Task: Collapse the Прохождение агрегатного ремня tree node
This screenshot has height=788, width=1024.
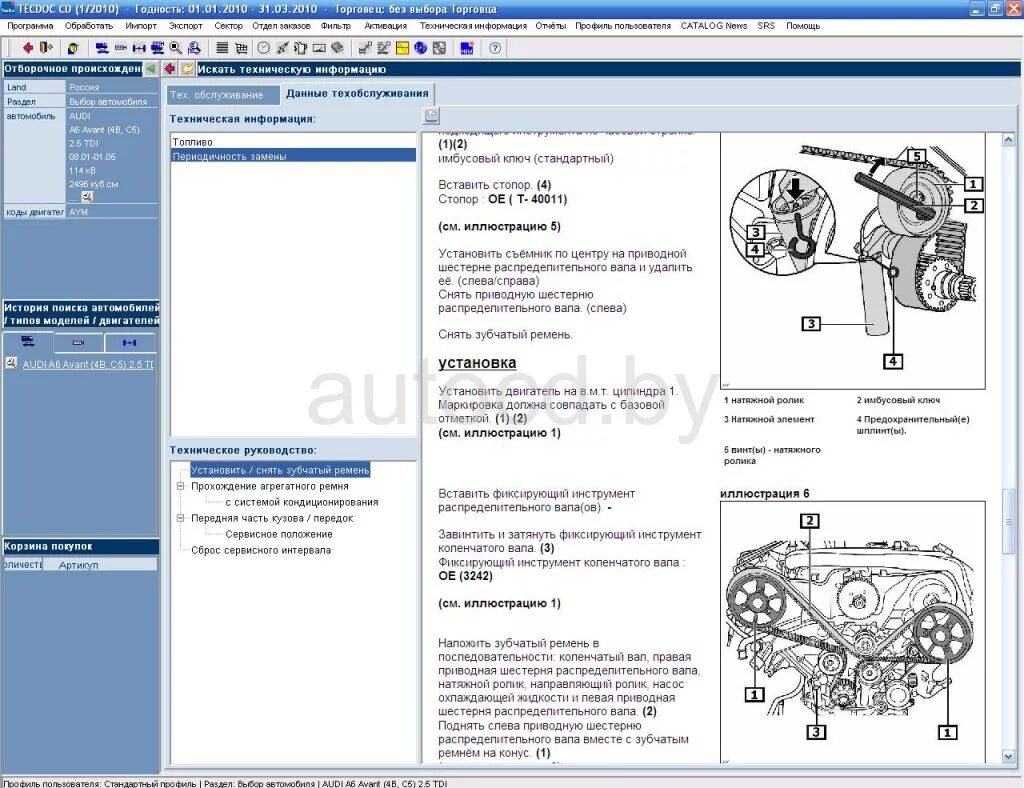Action: (180, 486)
